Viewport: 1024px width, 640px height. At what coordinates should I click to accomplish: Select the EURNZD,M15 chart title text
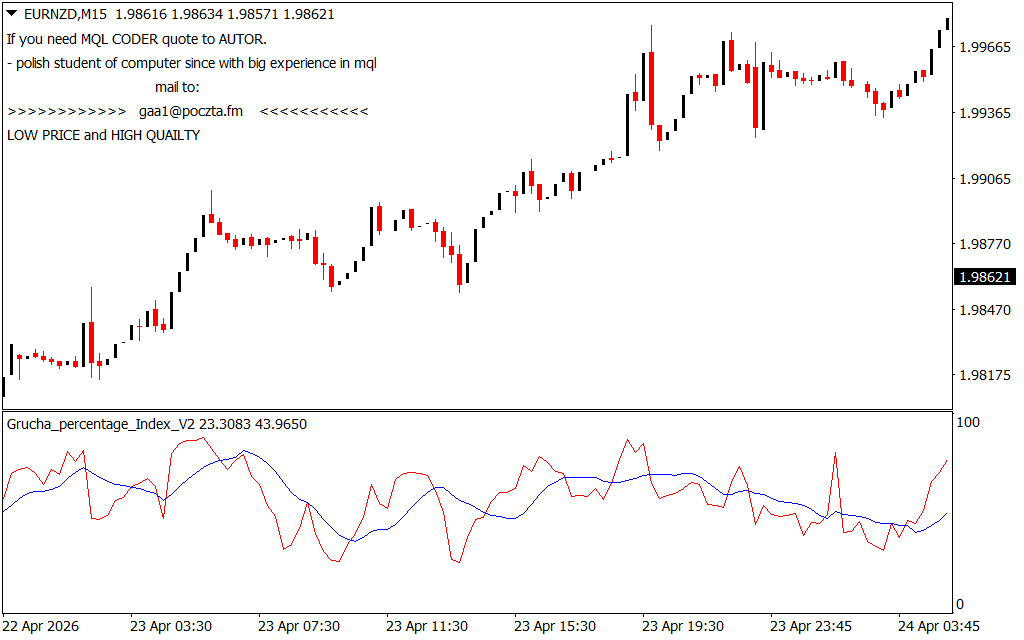point(65,14)
